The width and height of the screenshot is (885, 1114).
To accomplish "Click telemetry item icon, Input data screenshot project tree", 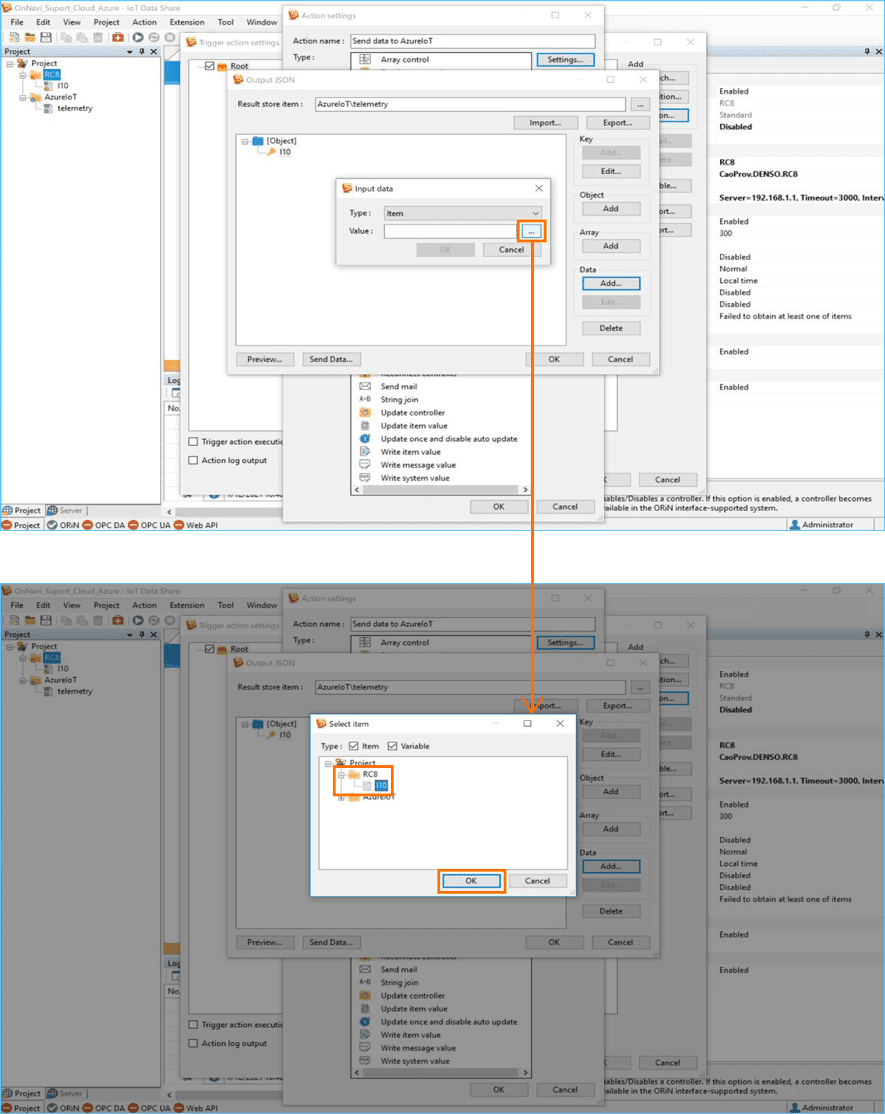I will click(48, 109).
